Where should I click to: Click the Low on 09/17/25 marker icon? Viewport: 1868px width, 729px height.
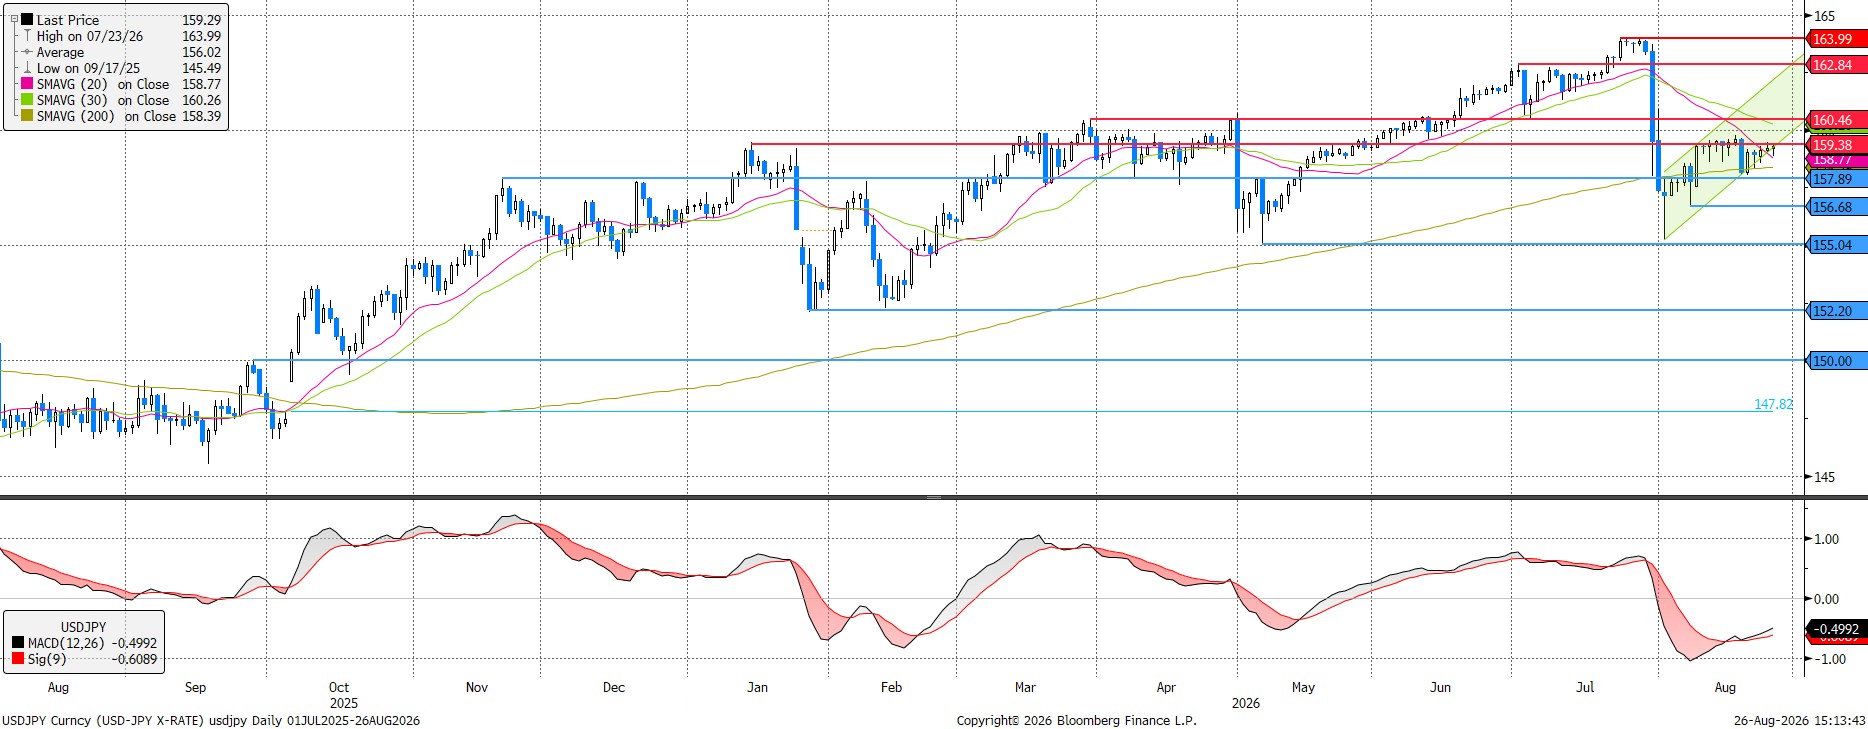click(27, 68)
